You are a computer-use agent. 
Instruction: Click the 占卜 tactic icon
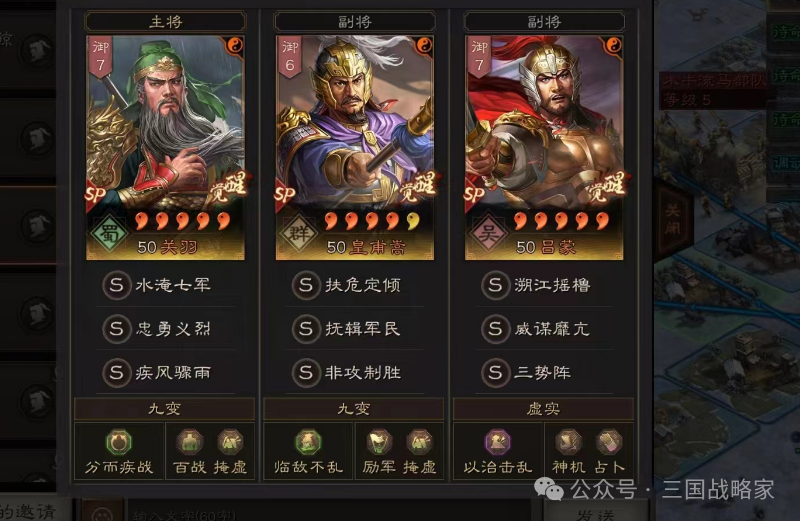click(609, 442)
